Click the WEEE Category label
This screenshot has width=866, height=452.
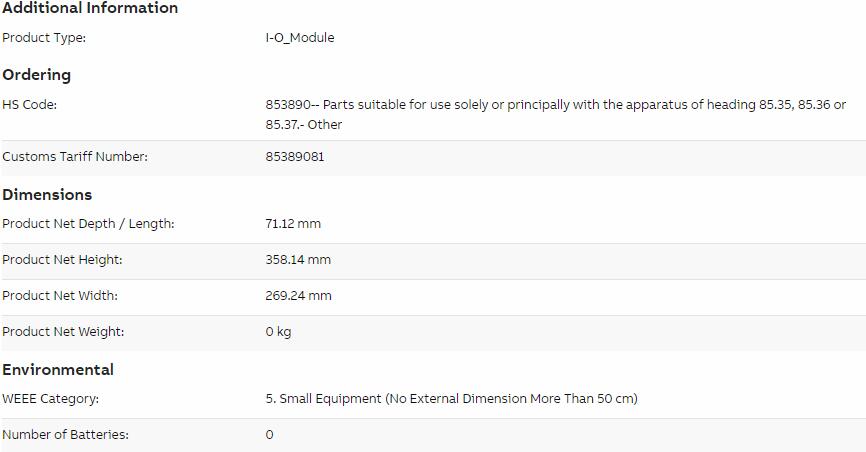point(51,398)
